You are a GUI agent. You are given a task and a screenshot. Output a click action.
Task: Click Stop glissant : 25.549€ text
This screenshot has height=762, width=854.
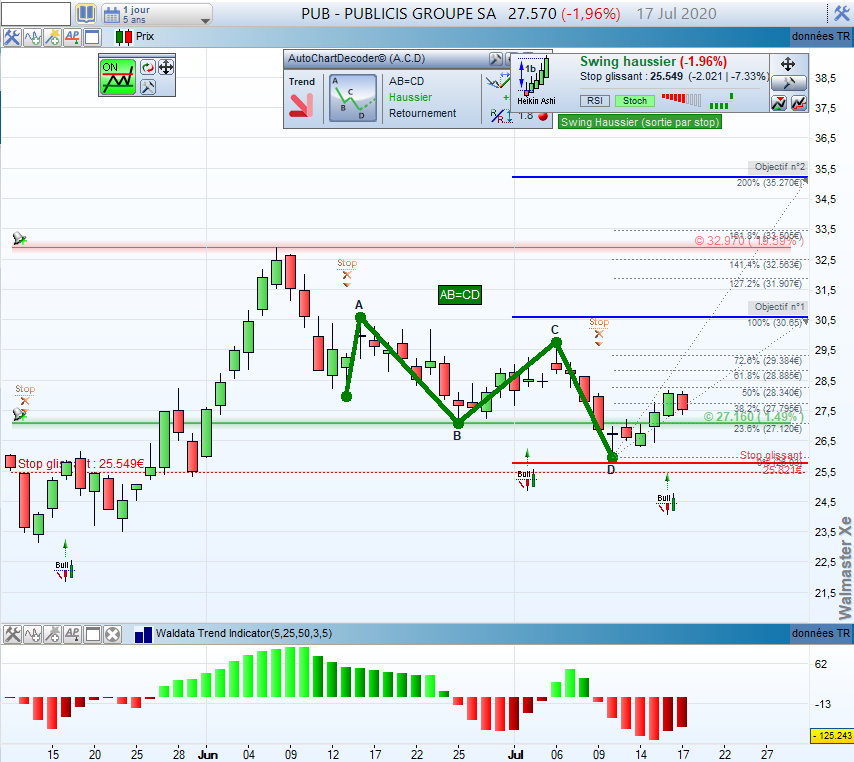click(x=81, y=464)
